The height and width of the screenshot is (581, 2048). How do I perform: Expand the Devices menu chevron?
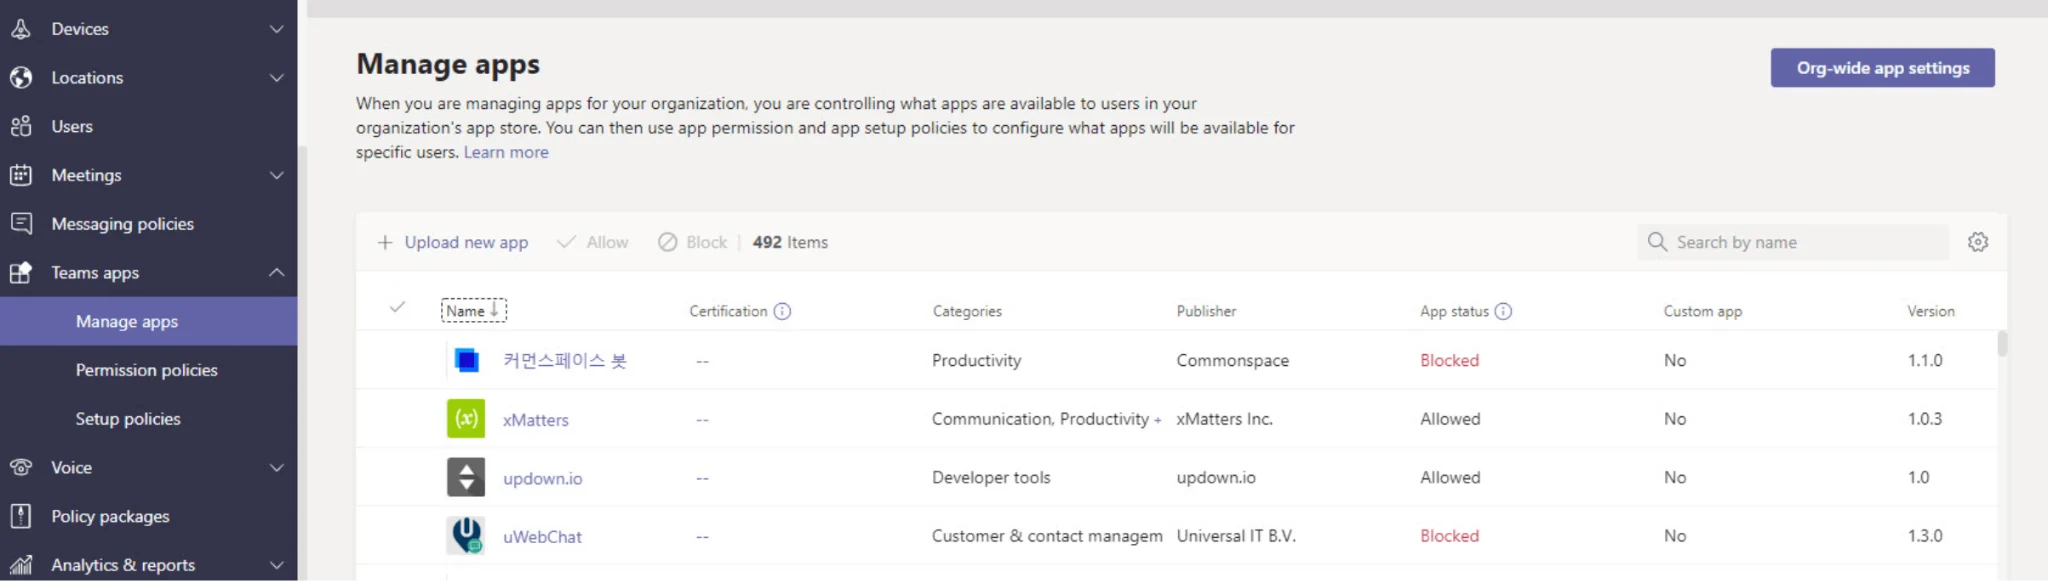[277, 29]
